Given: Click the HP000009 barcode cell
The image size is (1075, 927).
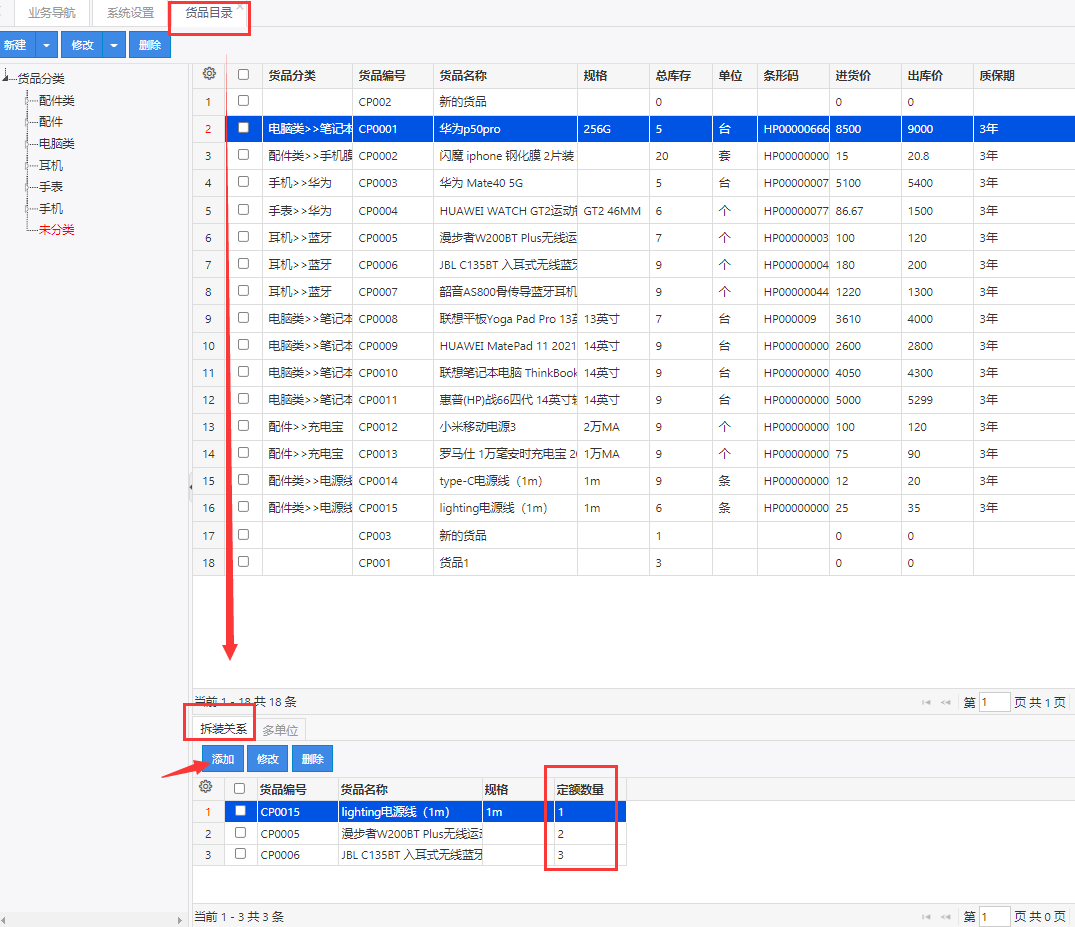Looking at the screenshot, I should tap(793, 319).
